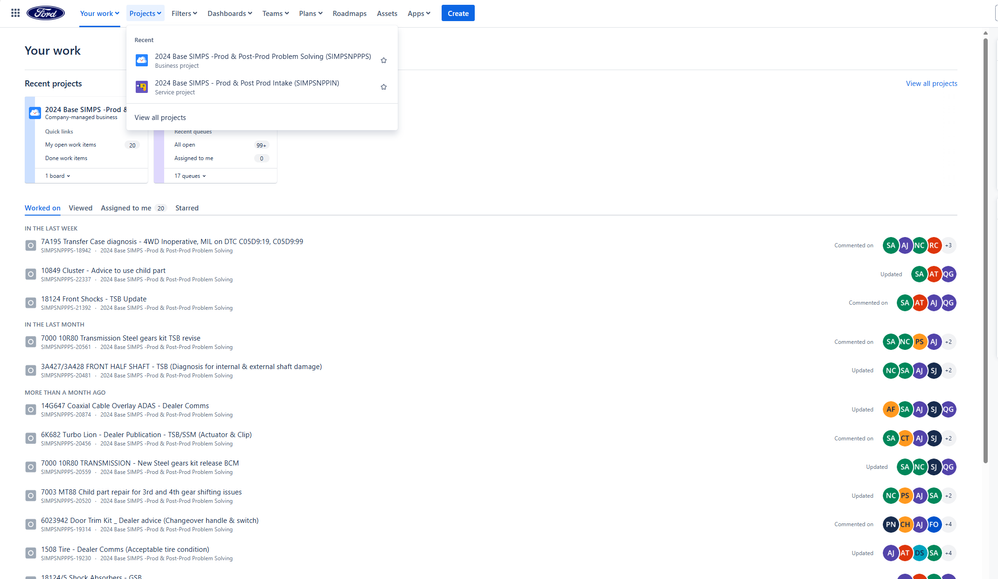Expand the 17 queues dropdown
Screen dimensions: 998x579
[190, 176]
